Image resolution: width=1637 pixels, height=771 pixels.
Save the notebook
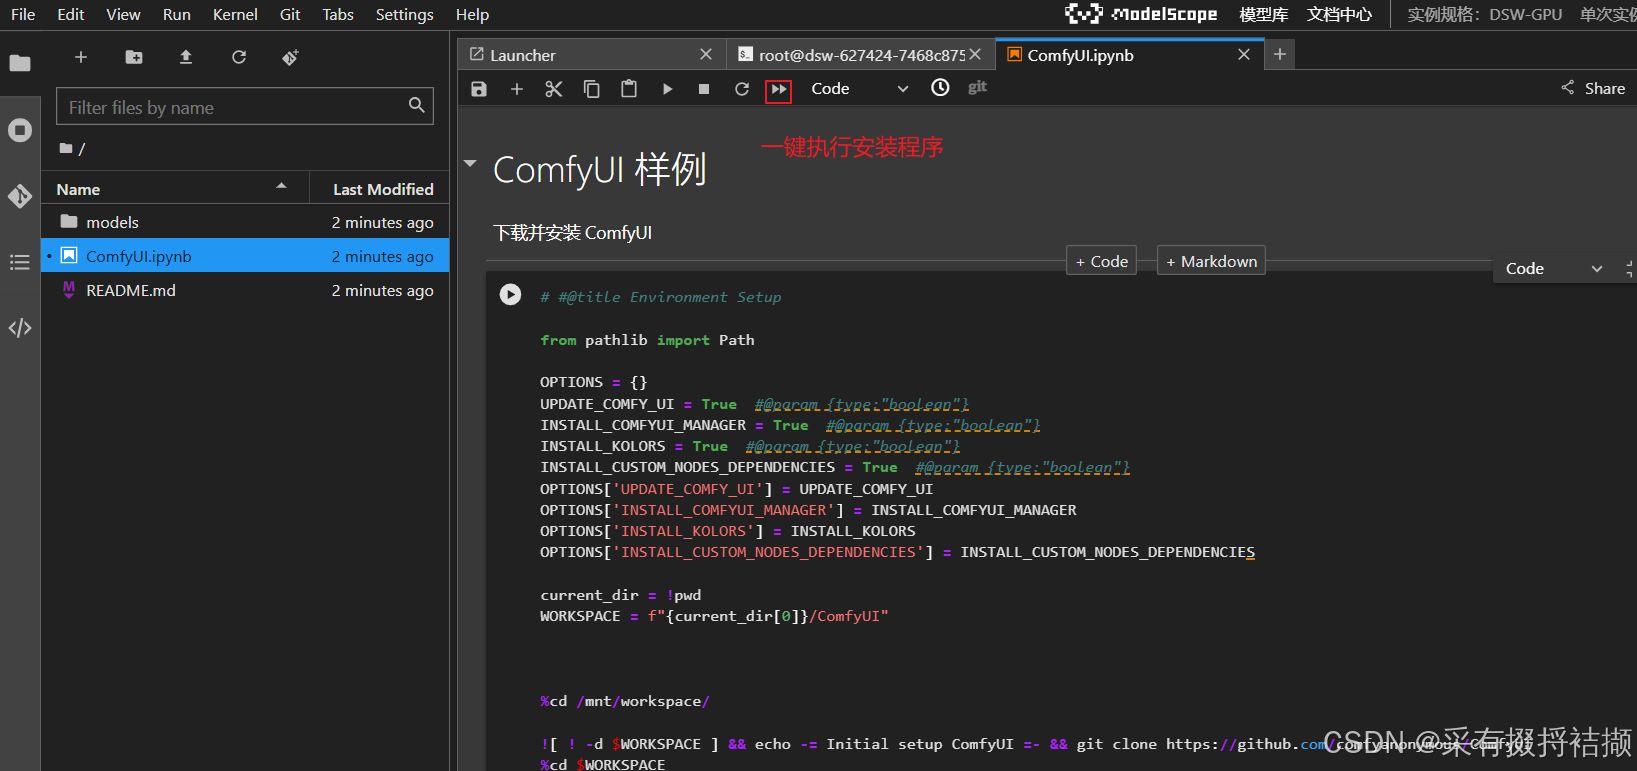[x=479, y=89]
